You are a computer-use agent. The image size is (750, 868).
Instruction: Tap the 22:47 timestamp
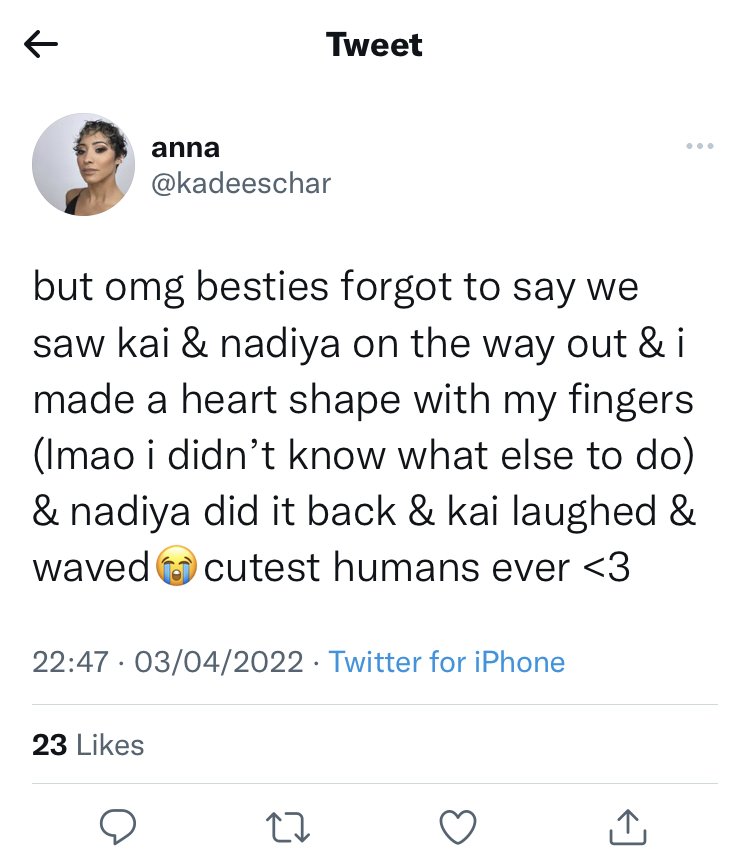tap(70, 662)
